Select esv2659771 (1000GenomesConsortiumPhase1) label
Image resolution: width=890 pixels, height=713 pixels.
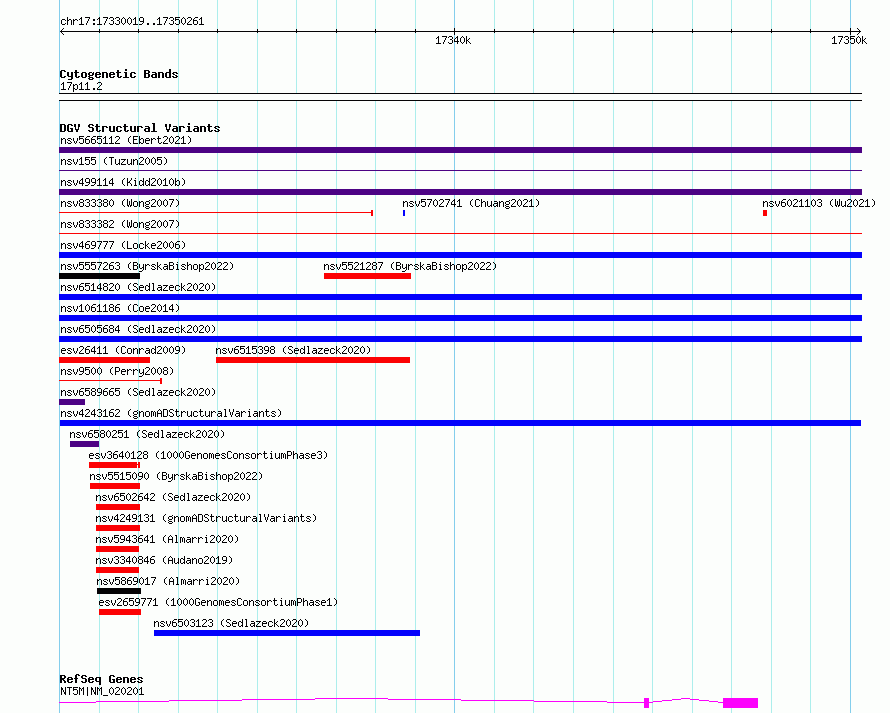[218, 602]
